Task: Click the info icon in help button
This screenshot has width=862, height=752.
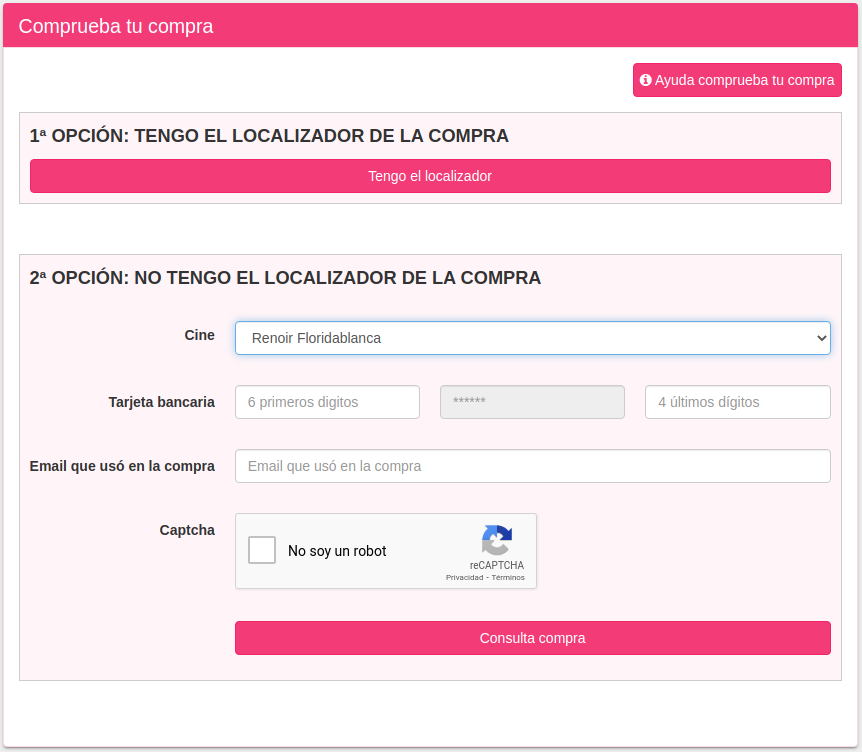Action: click(646, 80)
